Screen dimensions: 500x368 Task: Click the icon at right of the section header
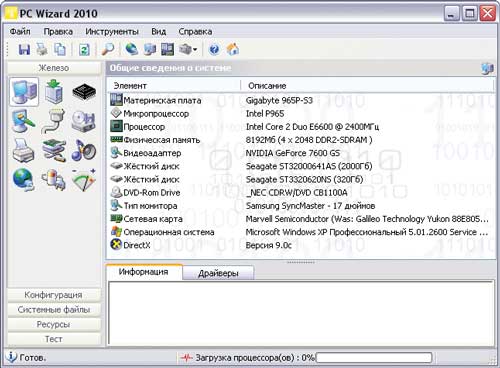487,68
